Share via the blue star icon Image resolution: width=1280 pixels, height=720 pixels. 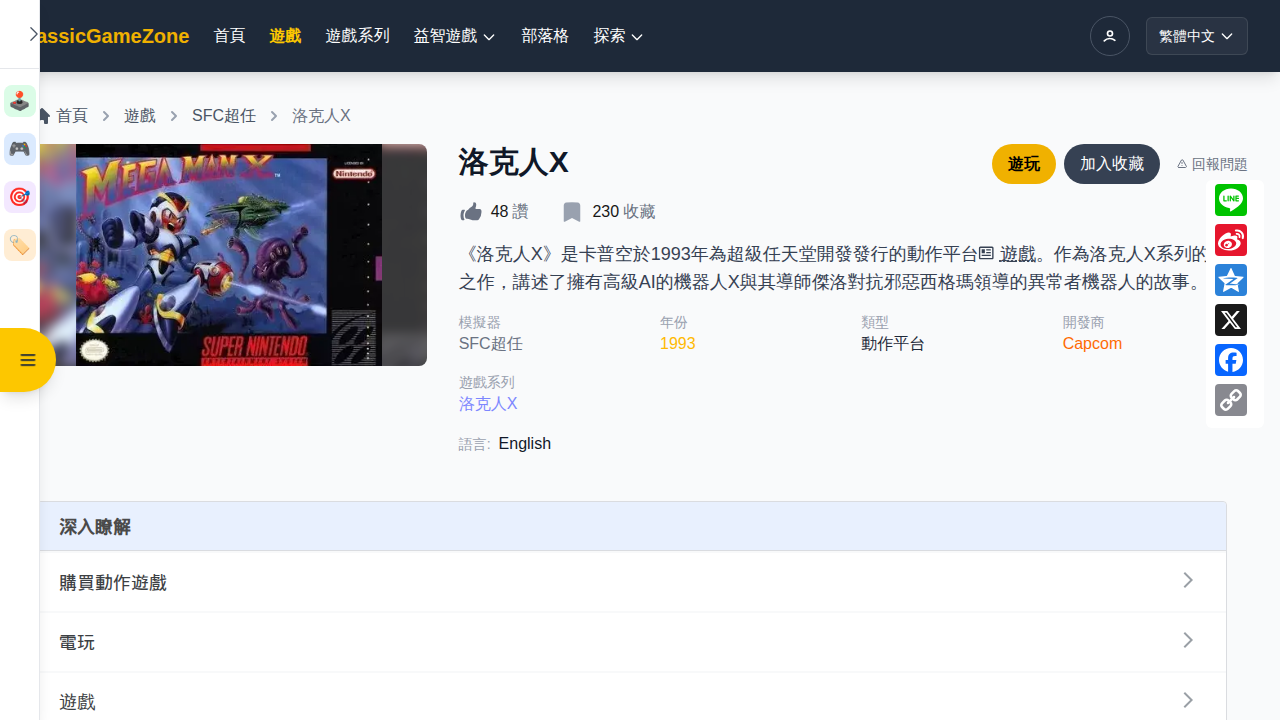[x=1231, y=280]
